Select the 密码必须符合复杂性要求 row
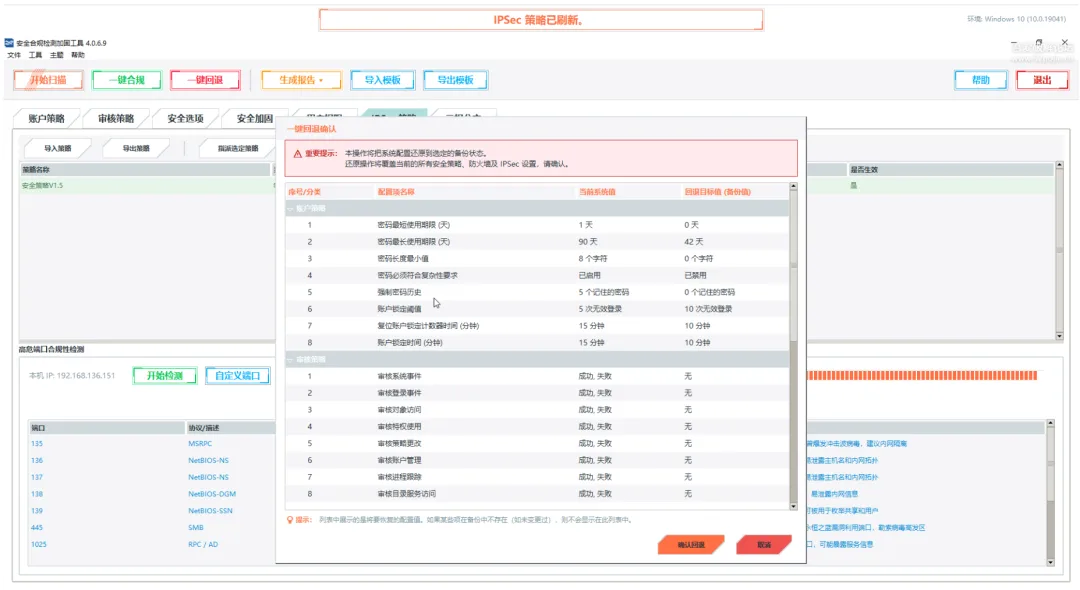This screenshot has height=590, width=1080. [537, 275]
